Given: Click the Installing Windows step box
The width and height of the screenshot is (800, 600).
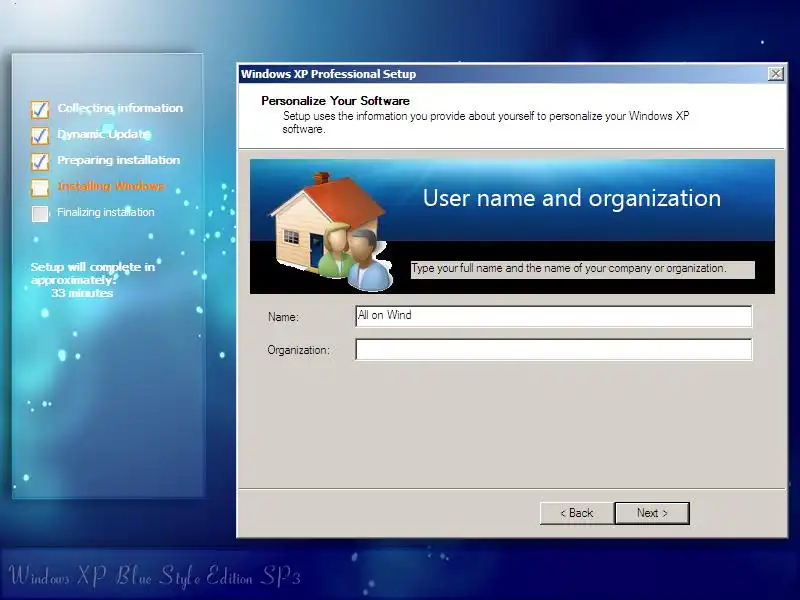Looking at the screenshot, I should pyautogui.click(x=40, y=187).
